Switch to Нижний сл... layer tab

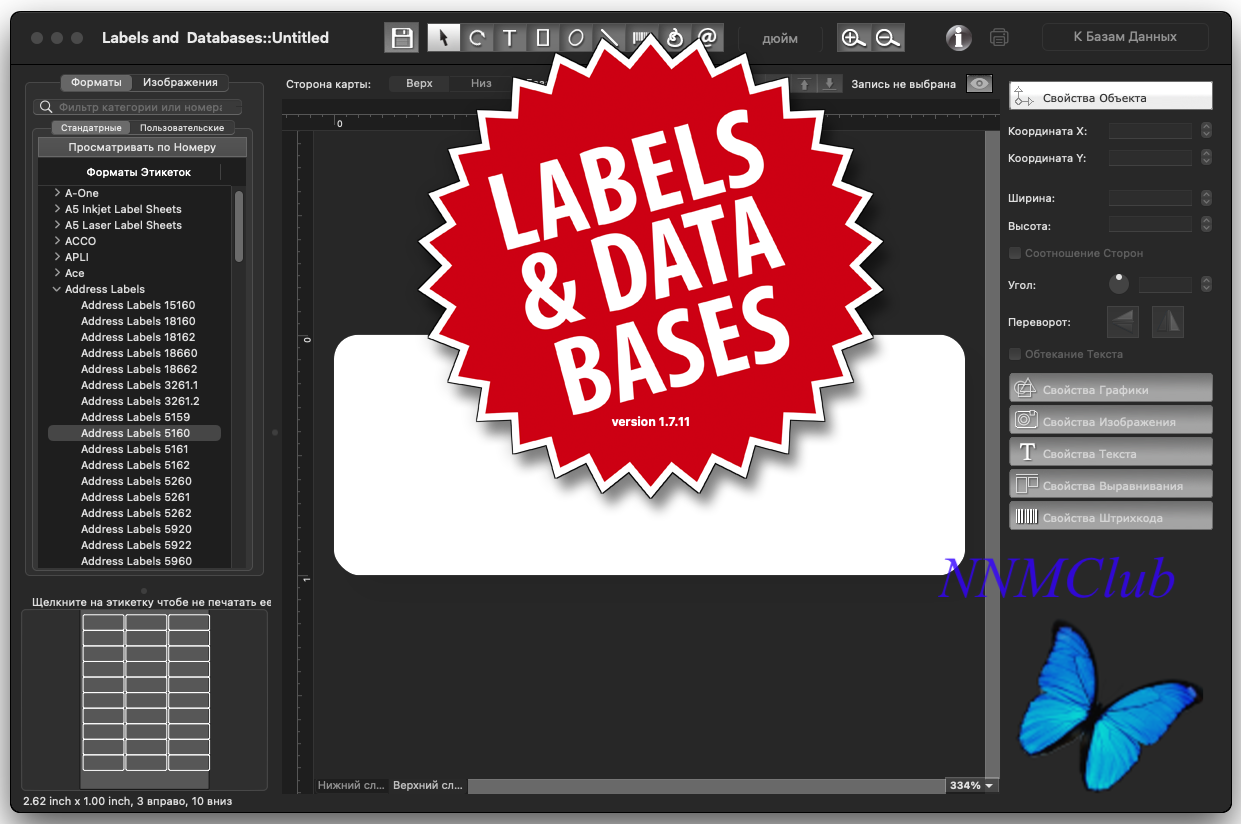click(x=351, y=786)
